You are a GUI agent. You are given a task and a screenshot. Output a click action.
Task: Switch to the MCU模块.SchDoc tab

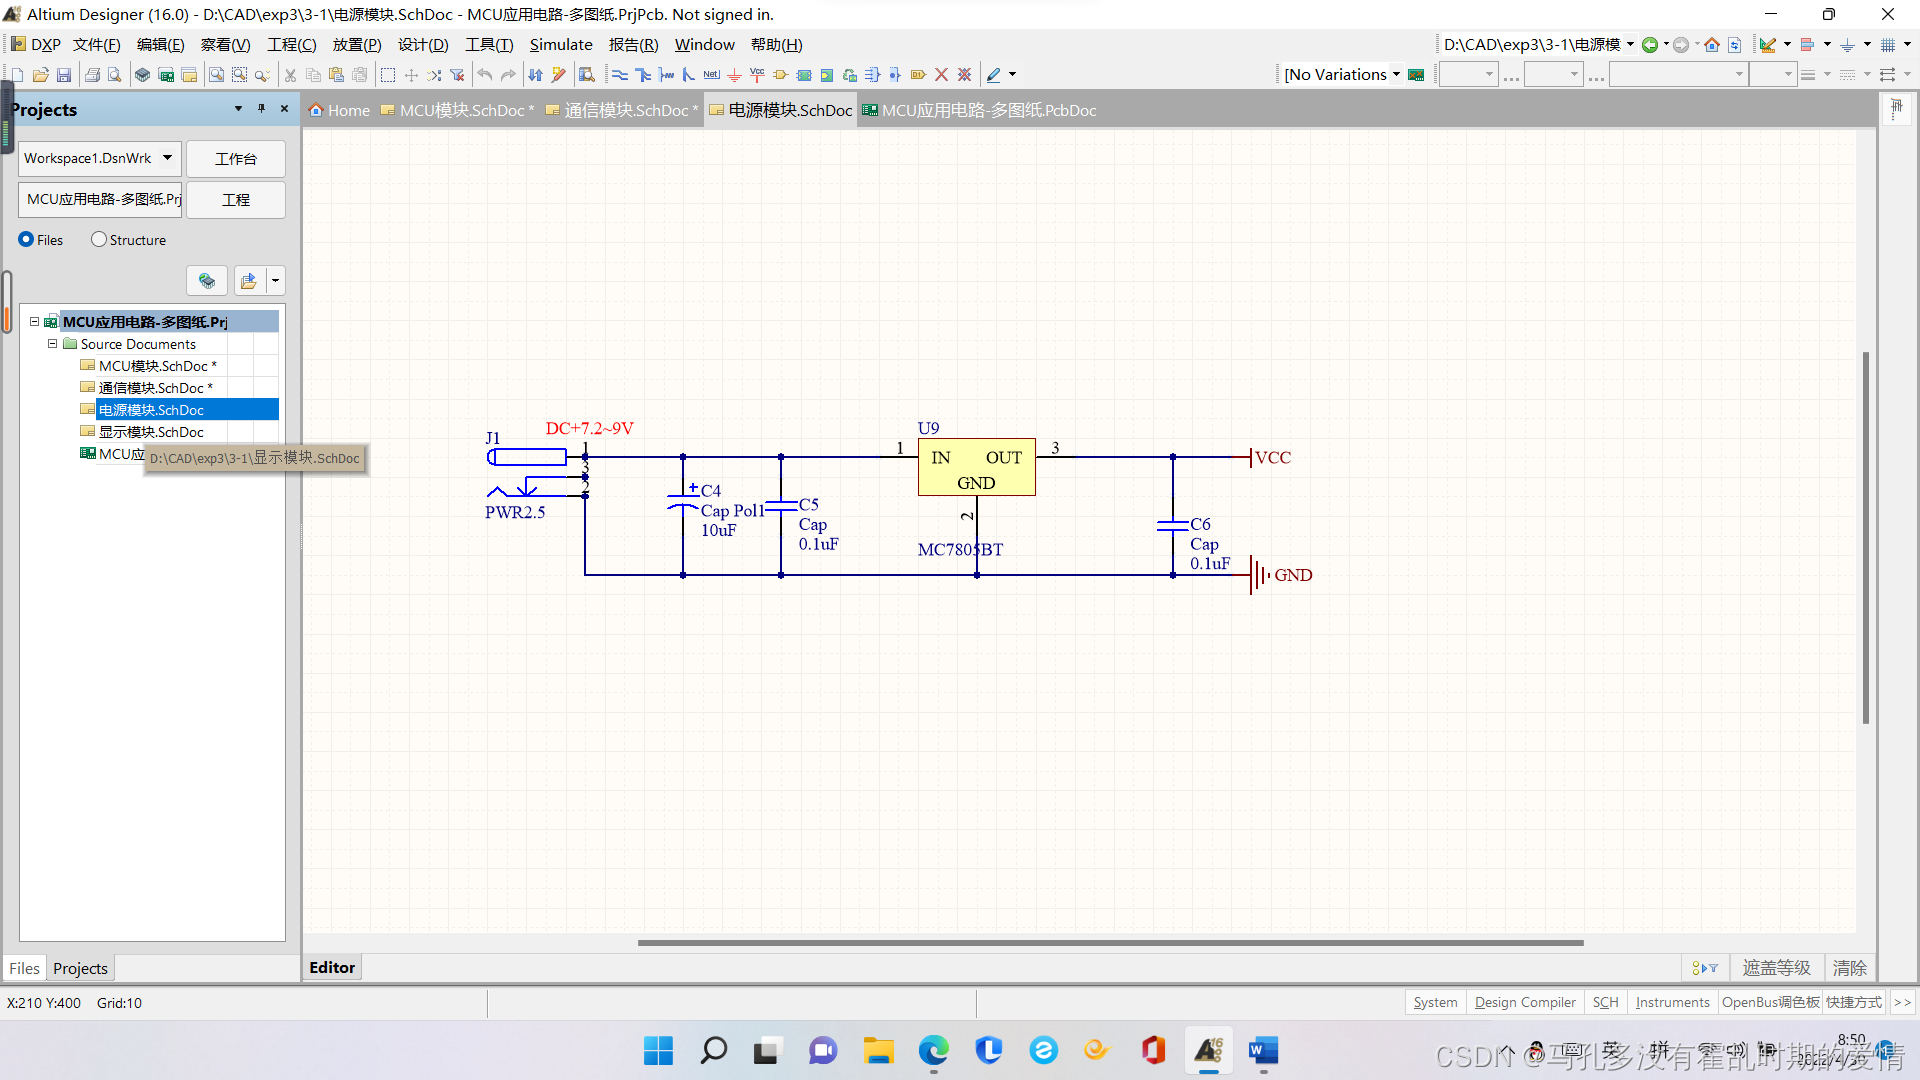(460, 110)
